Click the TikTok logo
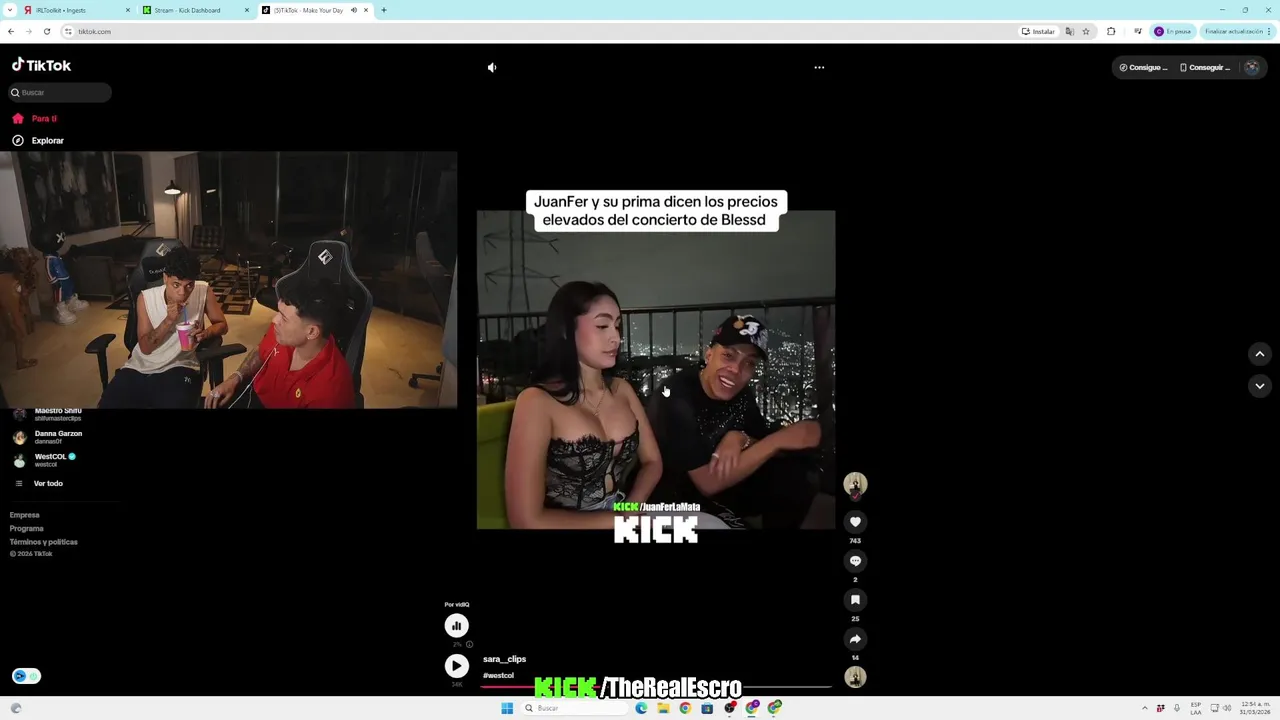 coord(41,65)
